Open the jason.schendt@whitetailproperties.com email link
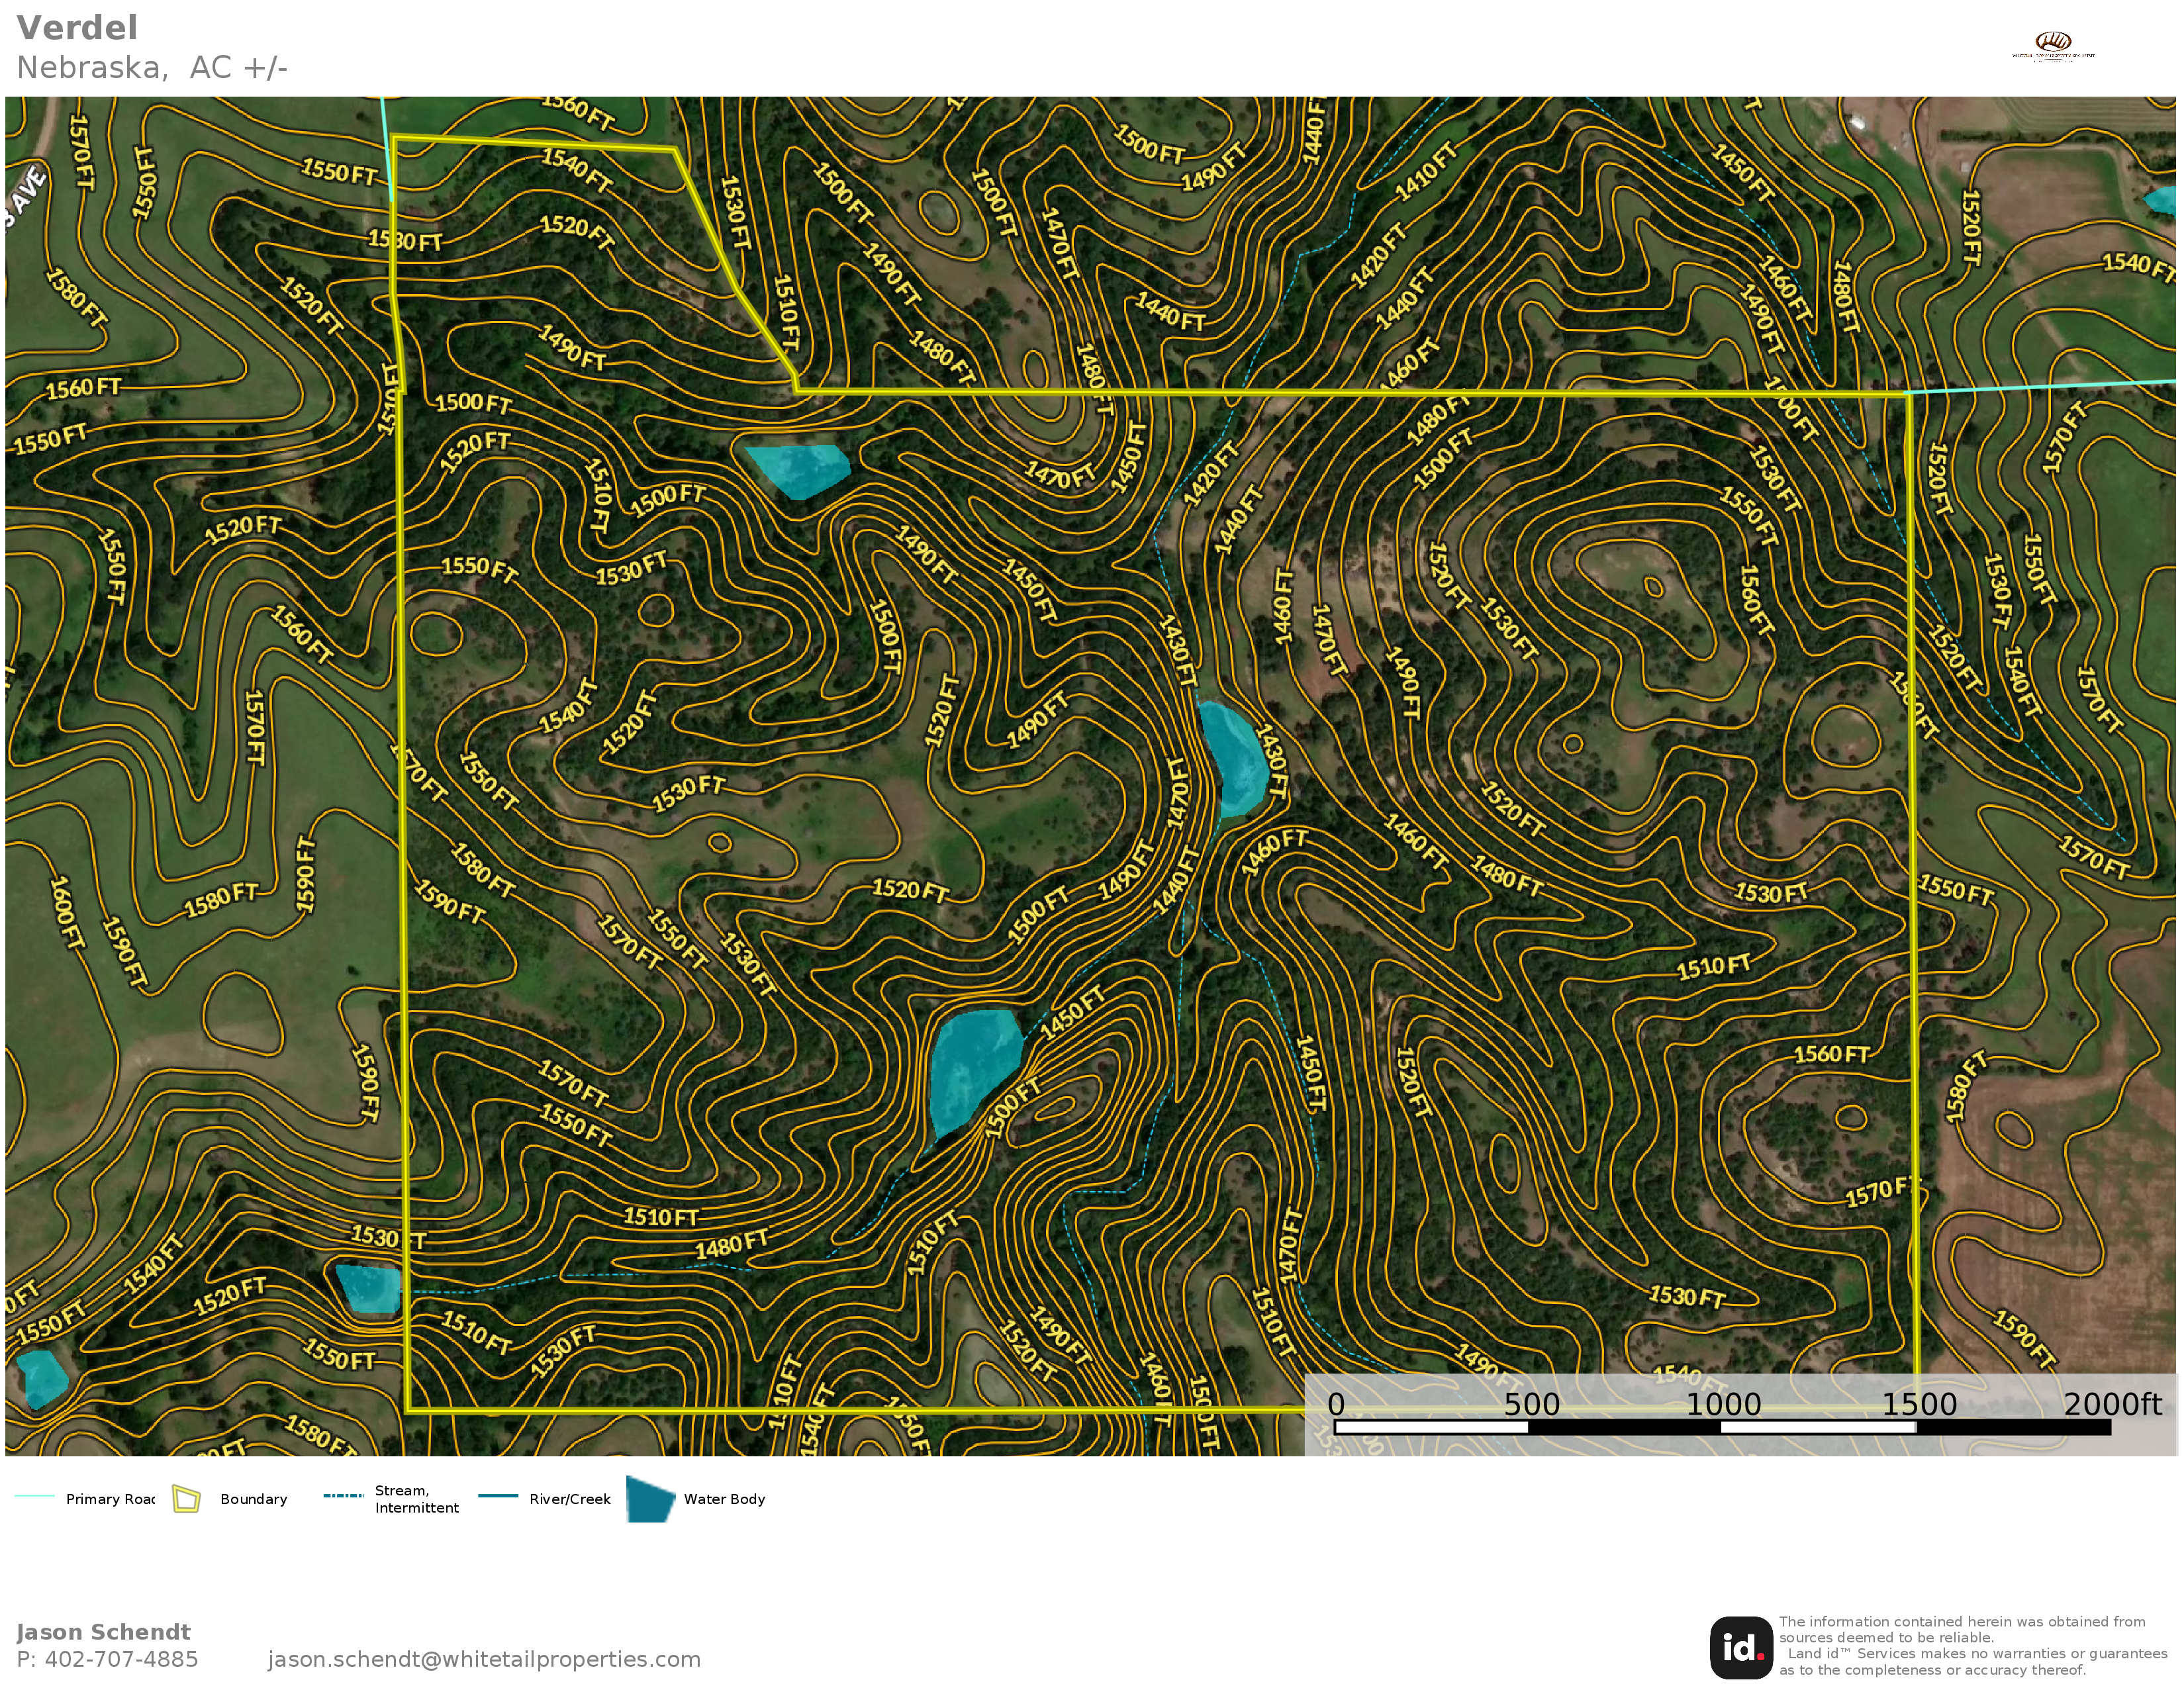 (x=484, y=1659)
